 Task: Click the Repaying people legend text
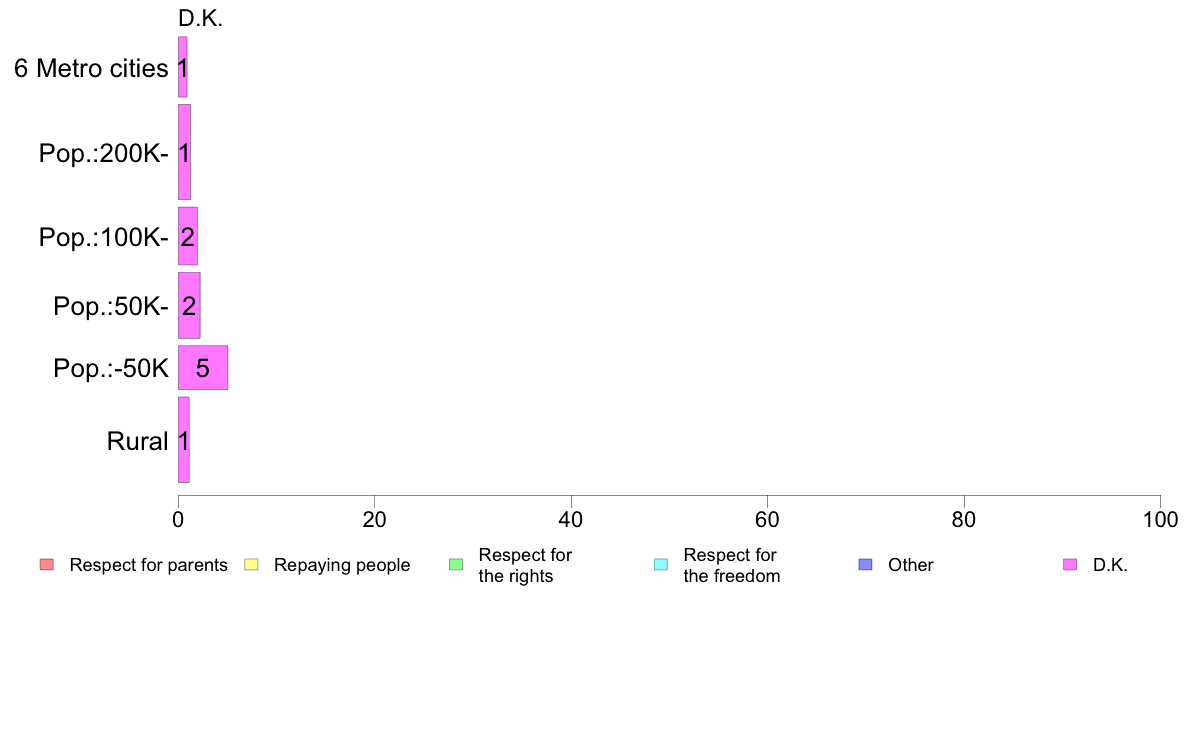point(342,565)
